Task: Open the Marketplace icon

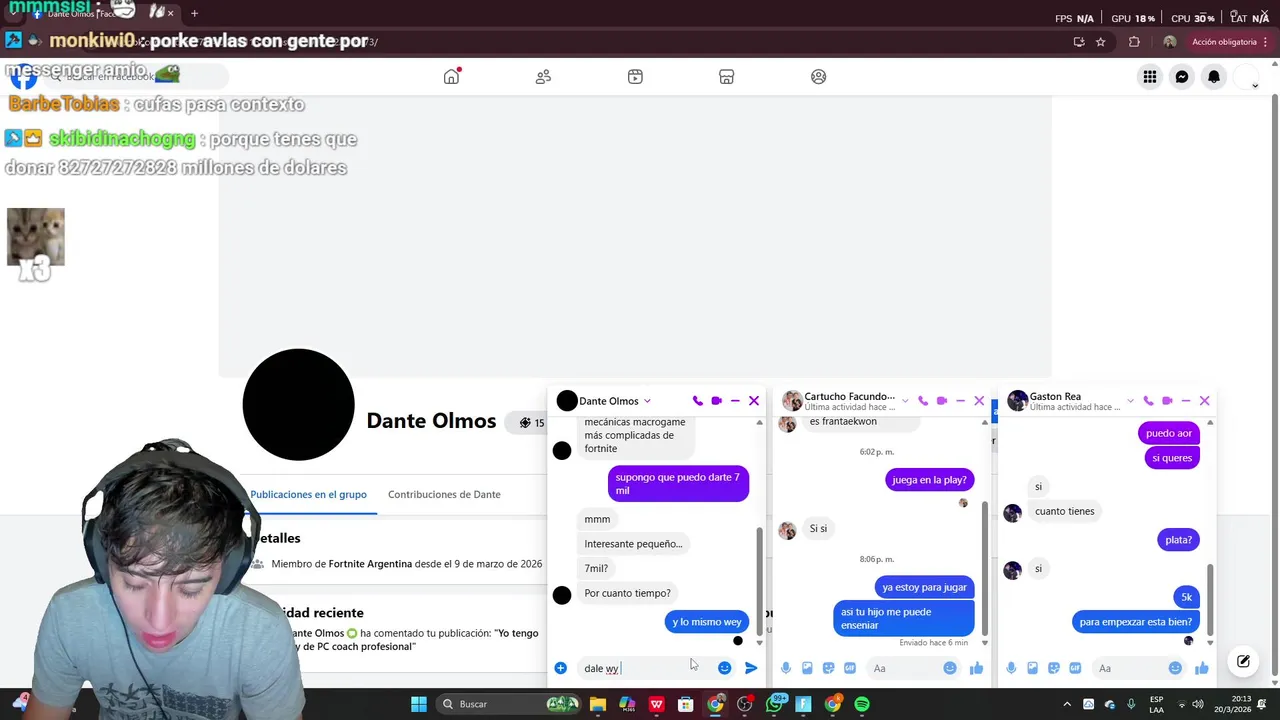Action: click(727, 77)
